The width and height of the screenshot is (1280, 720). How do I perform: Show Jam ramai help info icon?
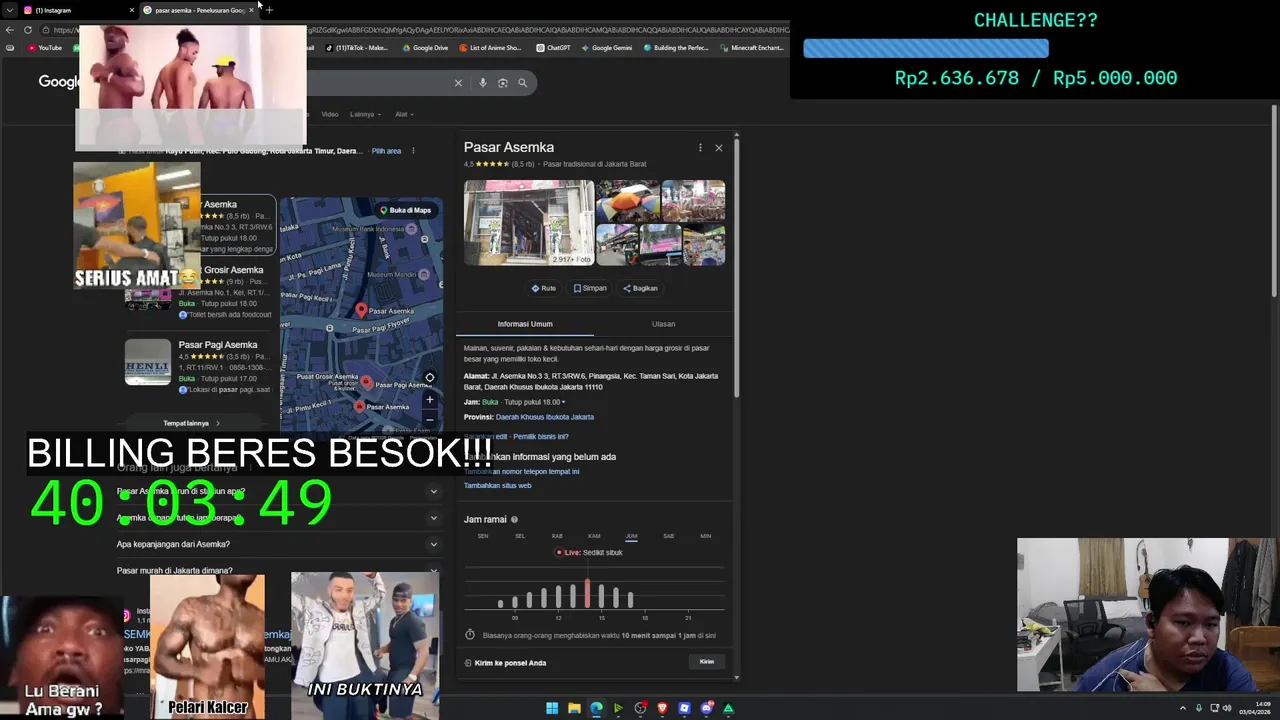pos(515,520)
